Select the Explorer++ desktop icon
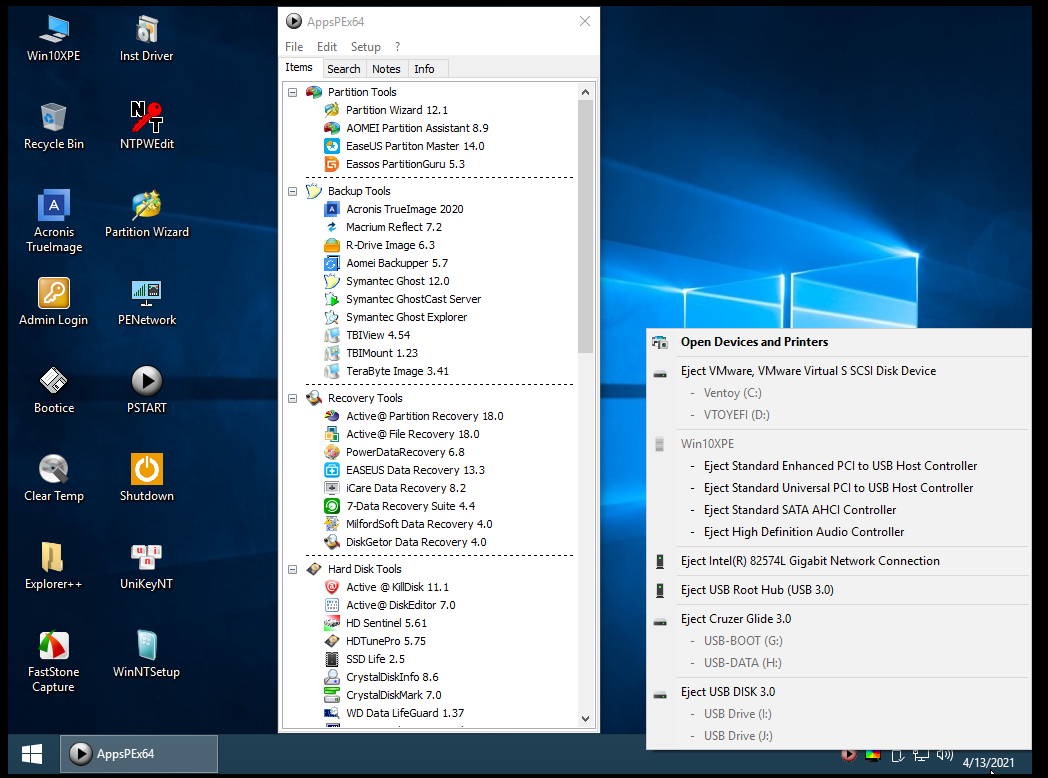 53,566
